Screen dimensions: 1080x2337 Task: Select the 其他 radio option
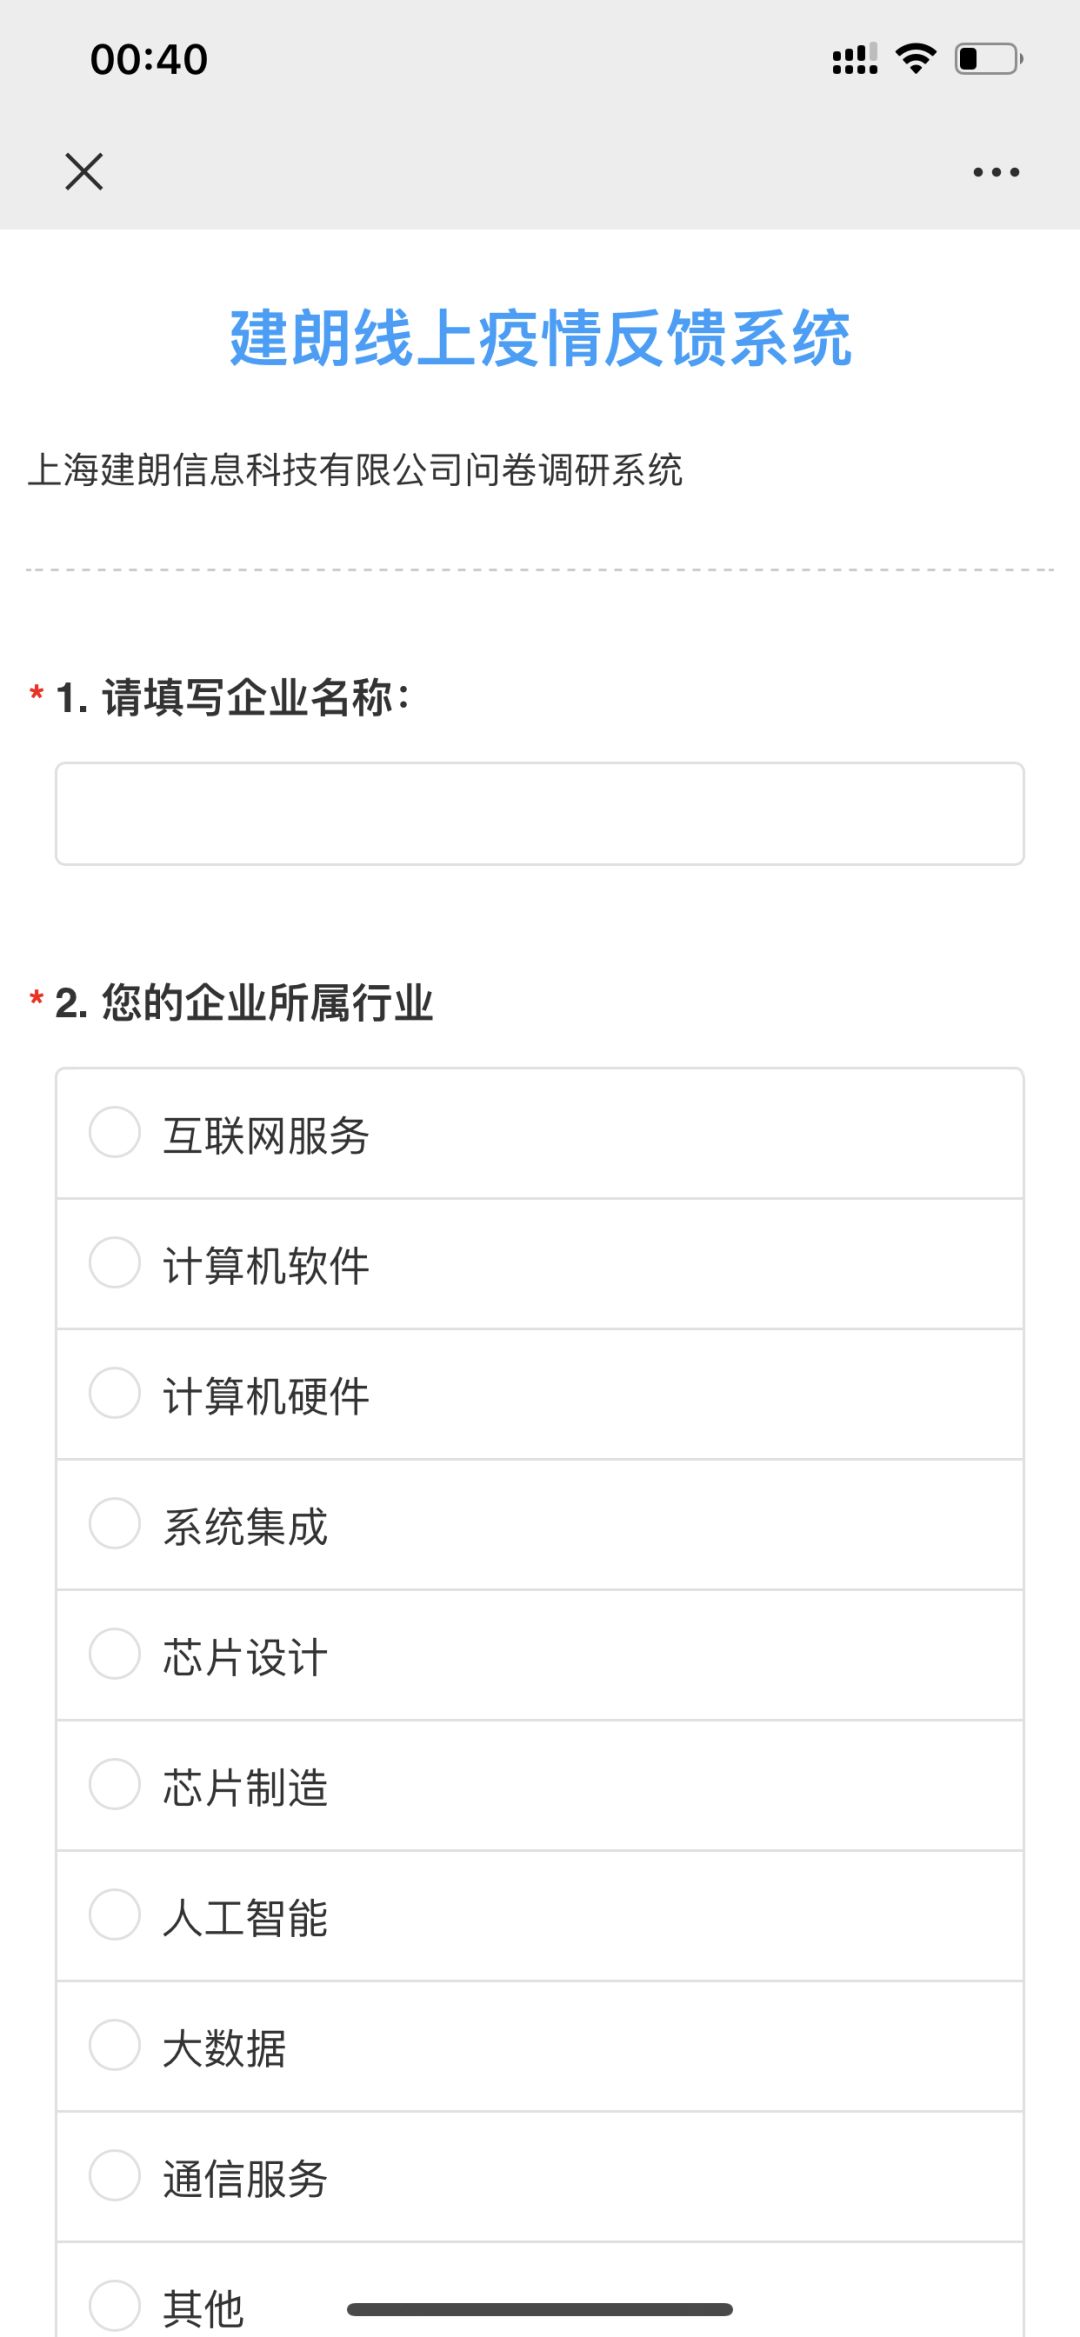[115, 2305]
